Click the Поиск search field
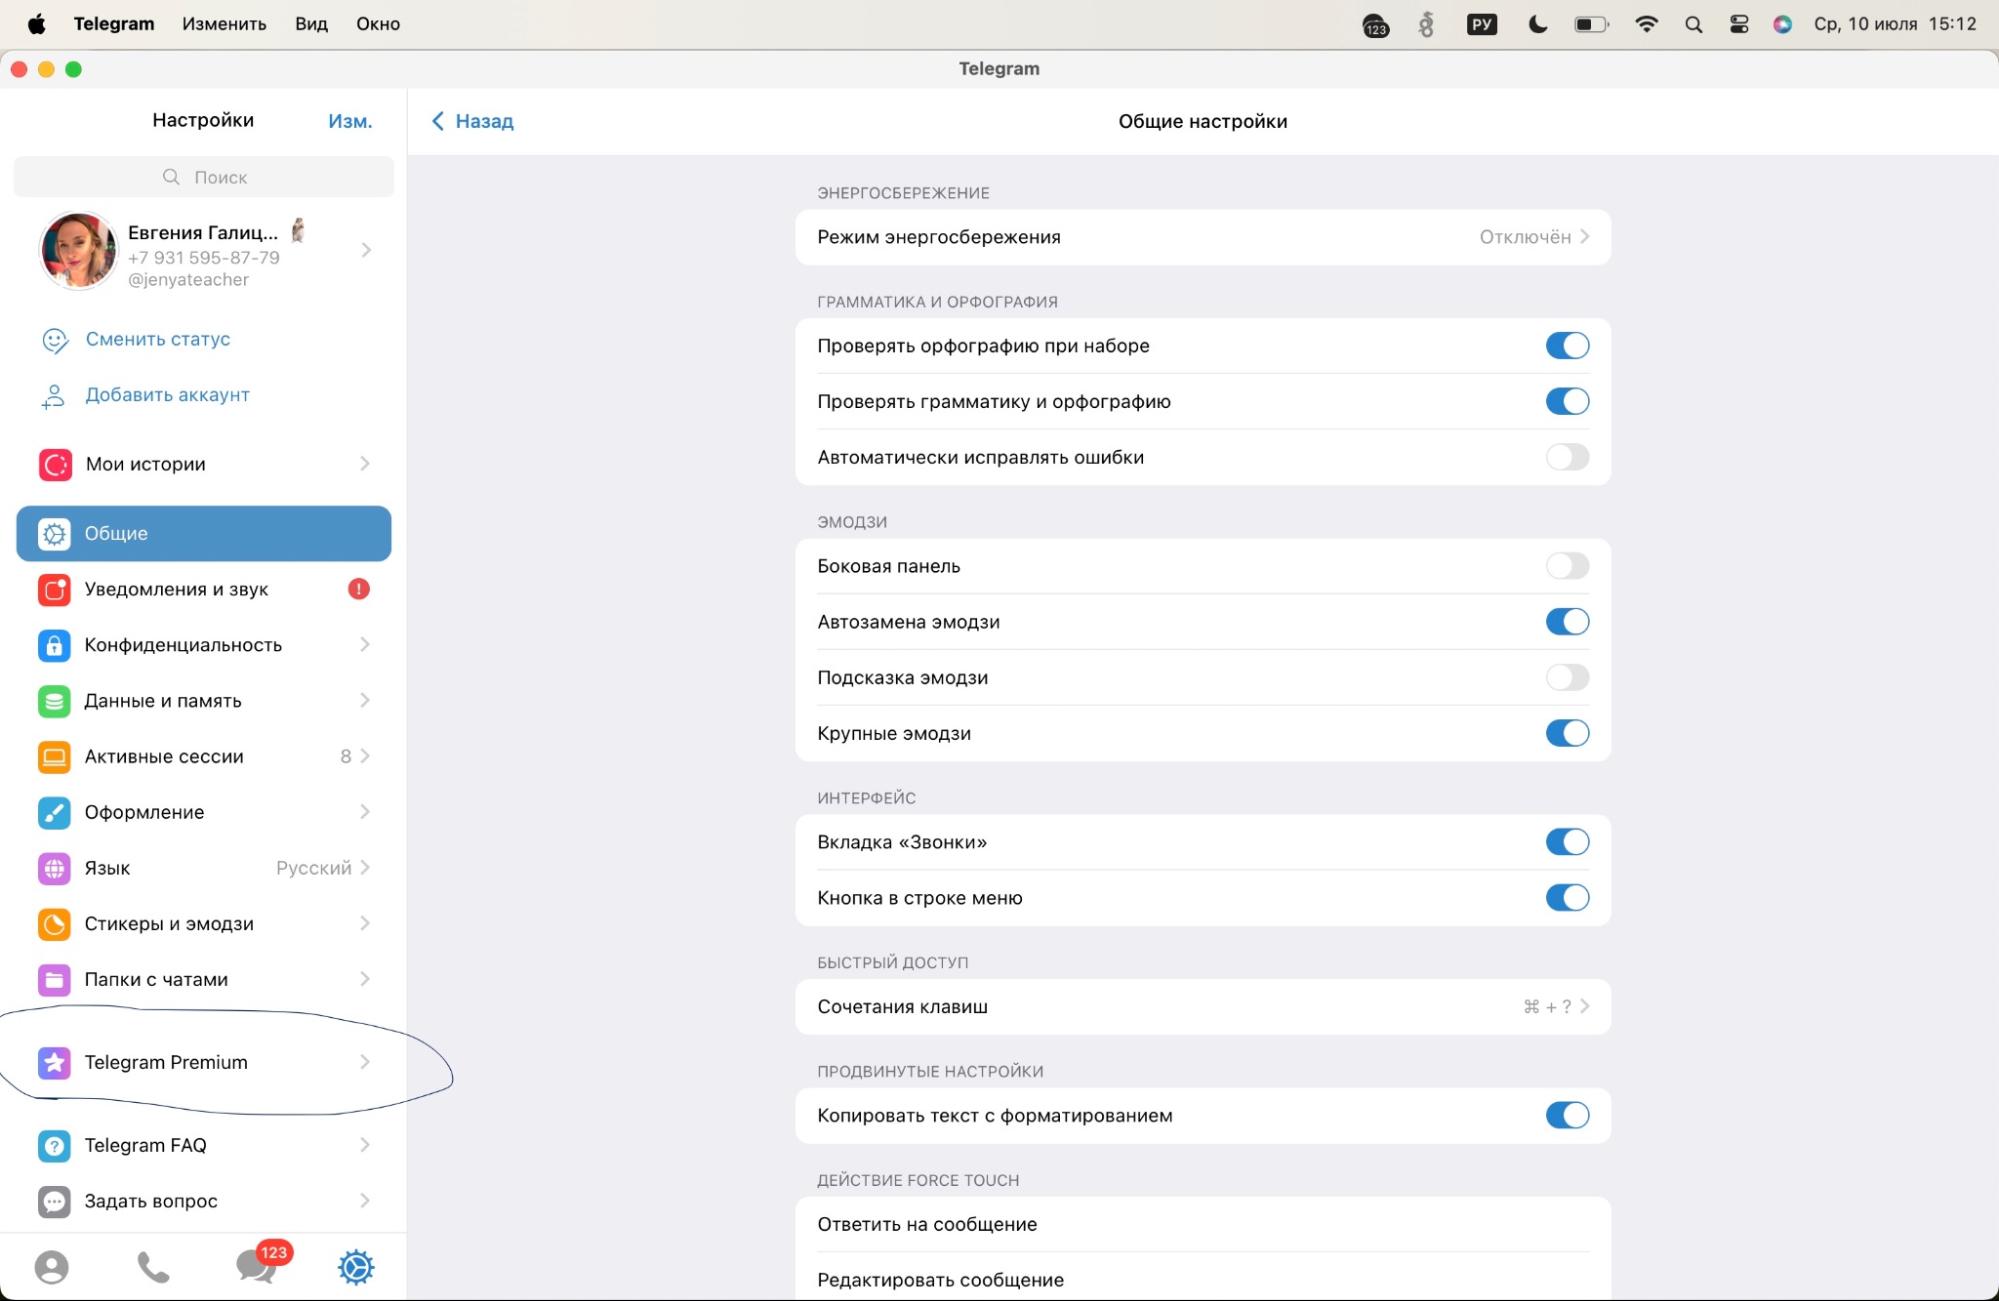The width and height of the screenshot is (1999, 1301). (x=204, y=177)
